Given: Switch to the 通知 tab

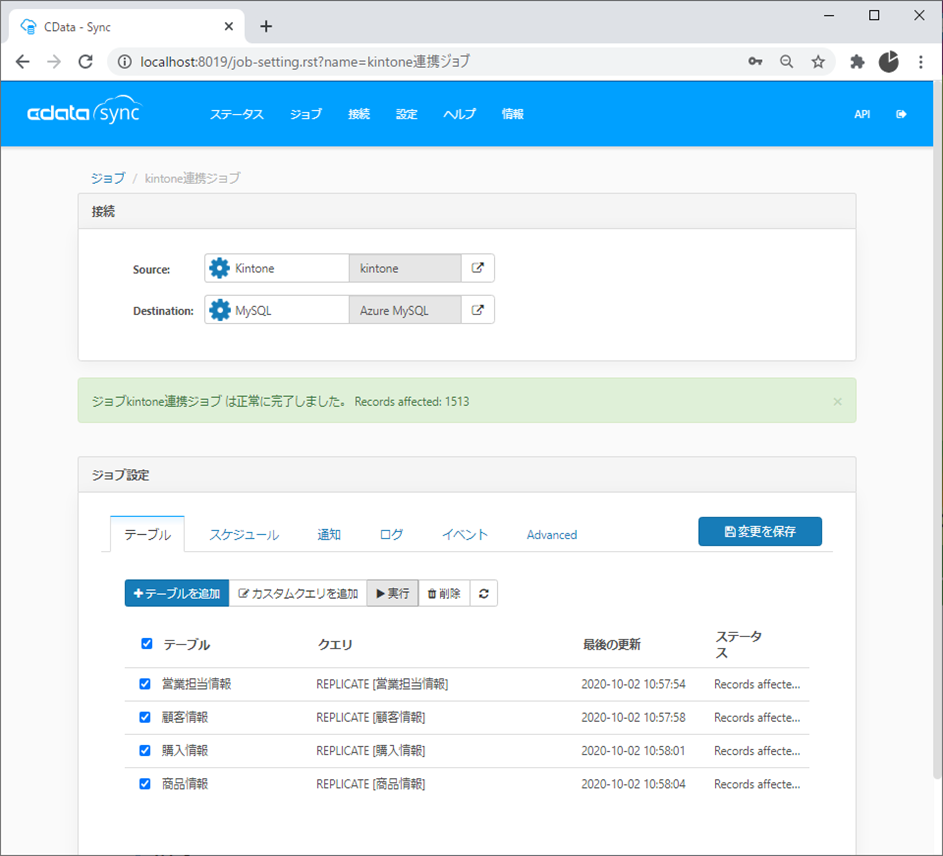Looking at the screenshot, I should click(x=329, y=535).
